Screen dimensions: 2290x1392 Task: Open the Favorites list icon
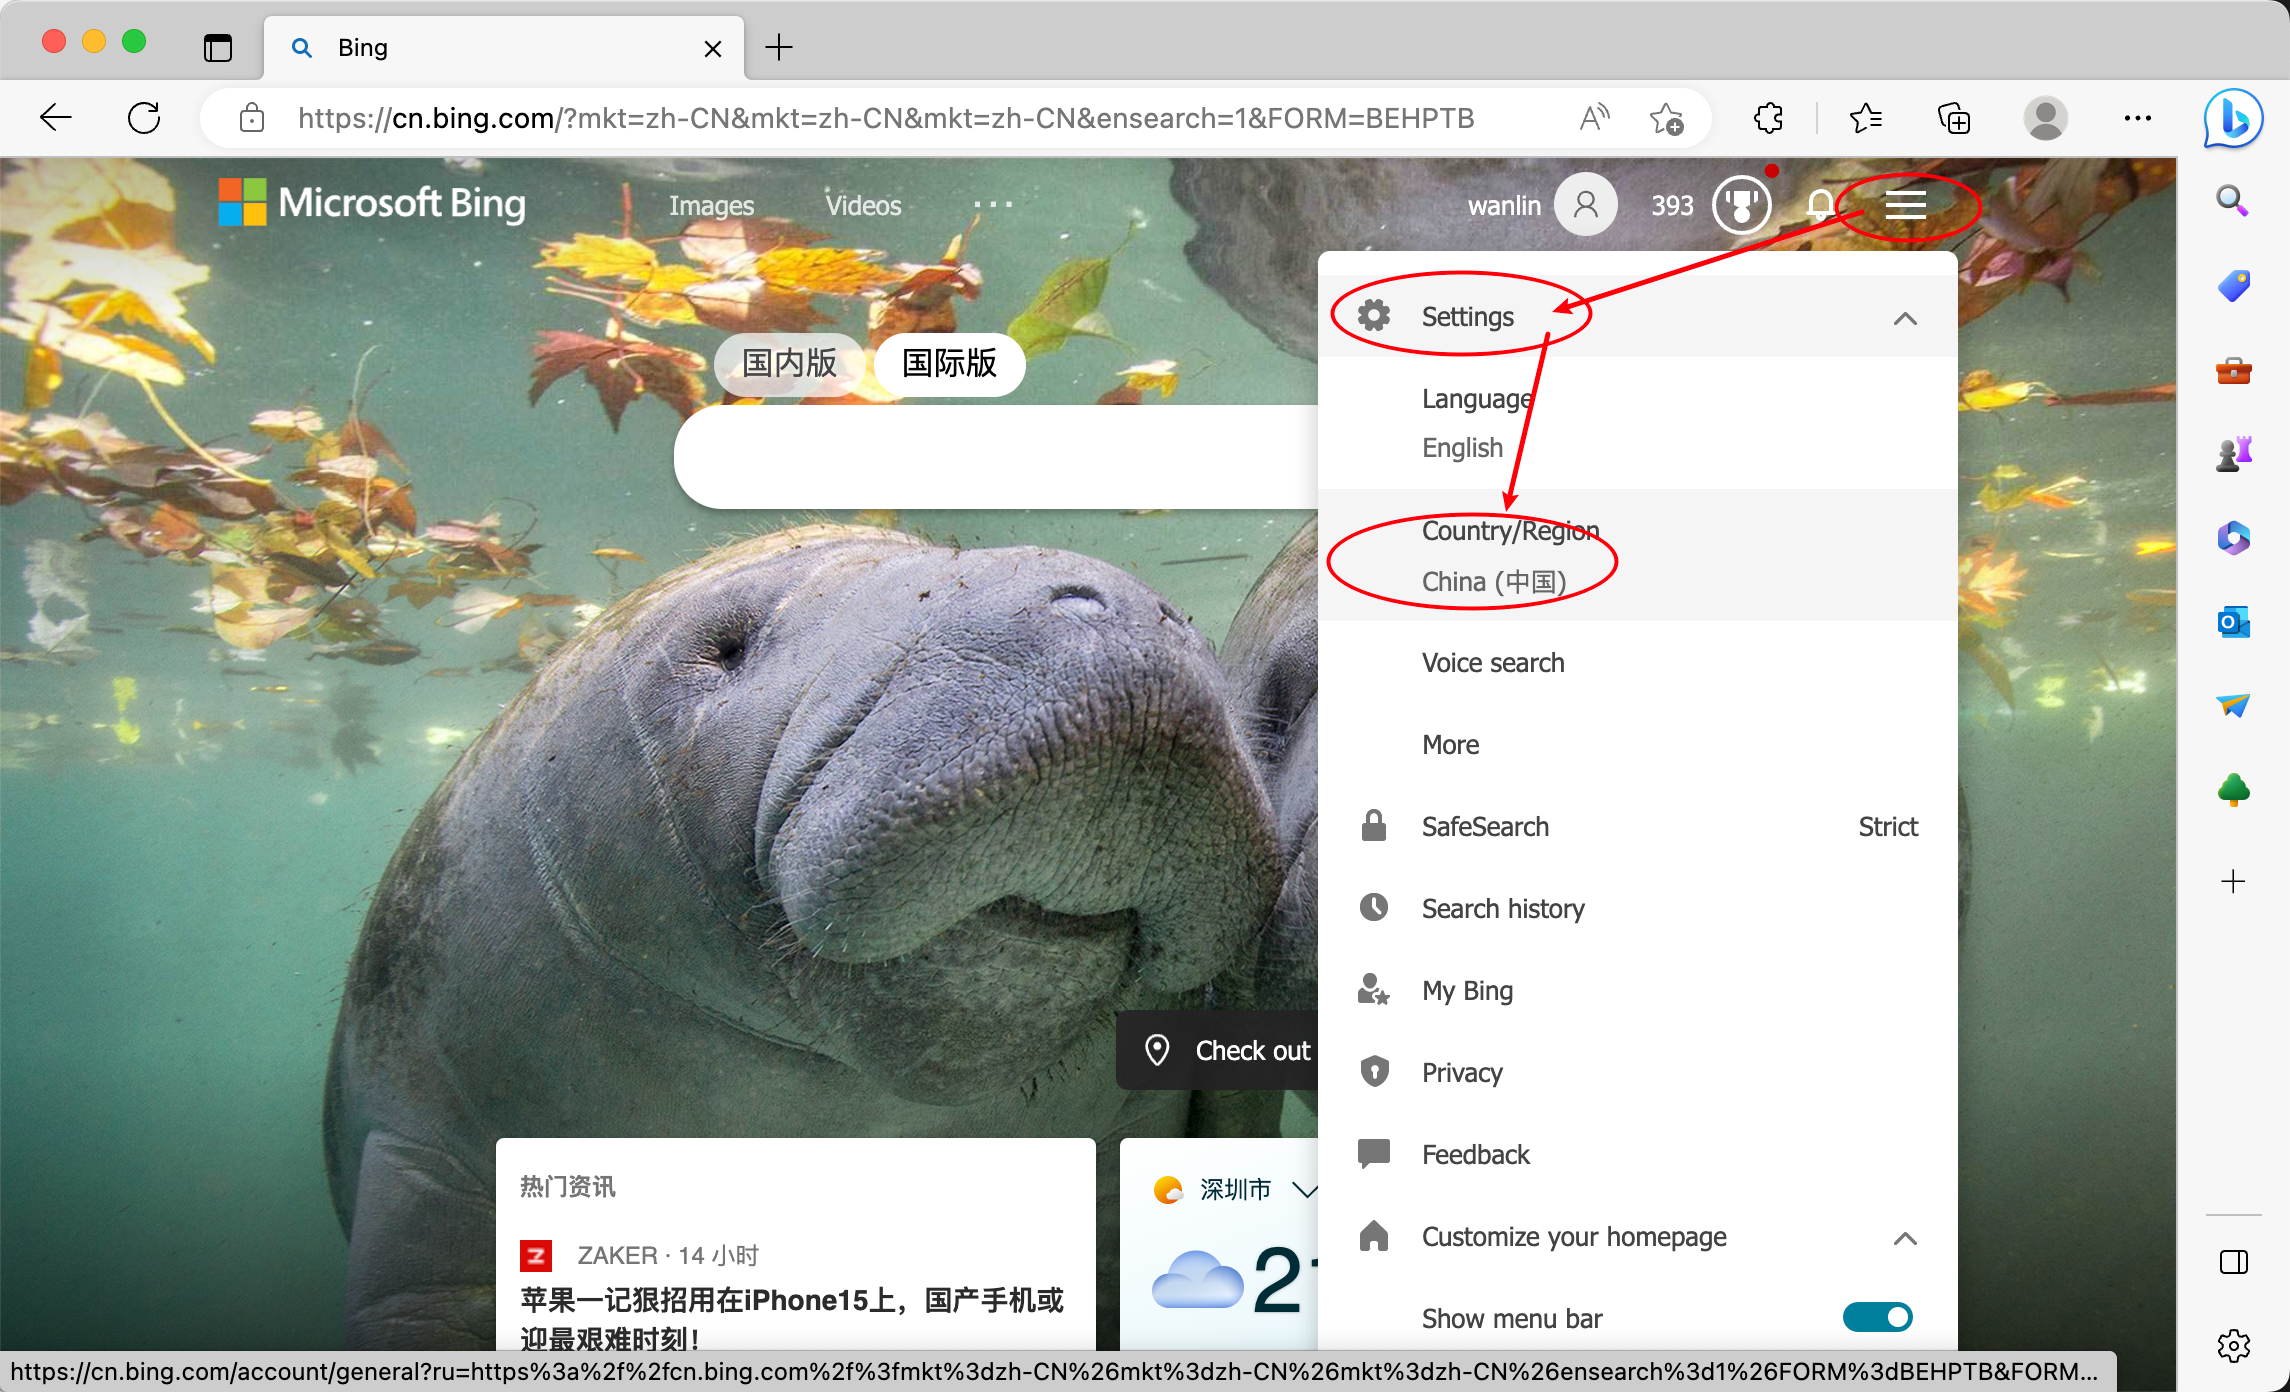point(1865,118)
